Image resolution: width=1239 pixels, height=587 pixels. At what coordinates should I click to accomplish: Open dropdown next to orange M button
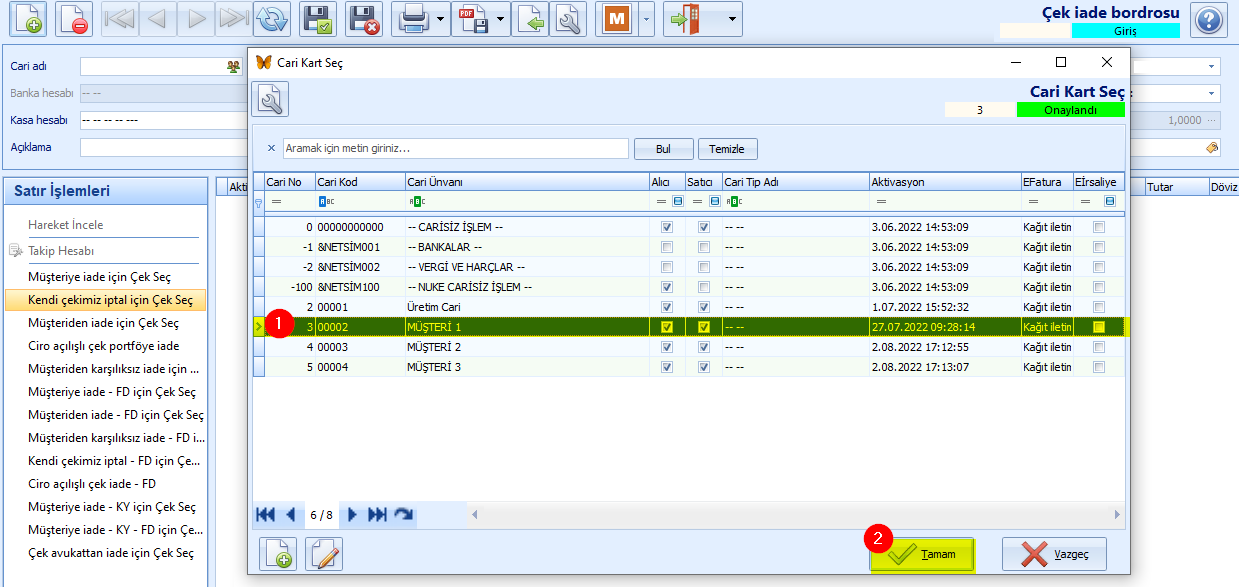[x=646, y=19]
